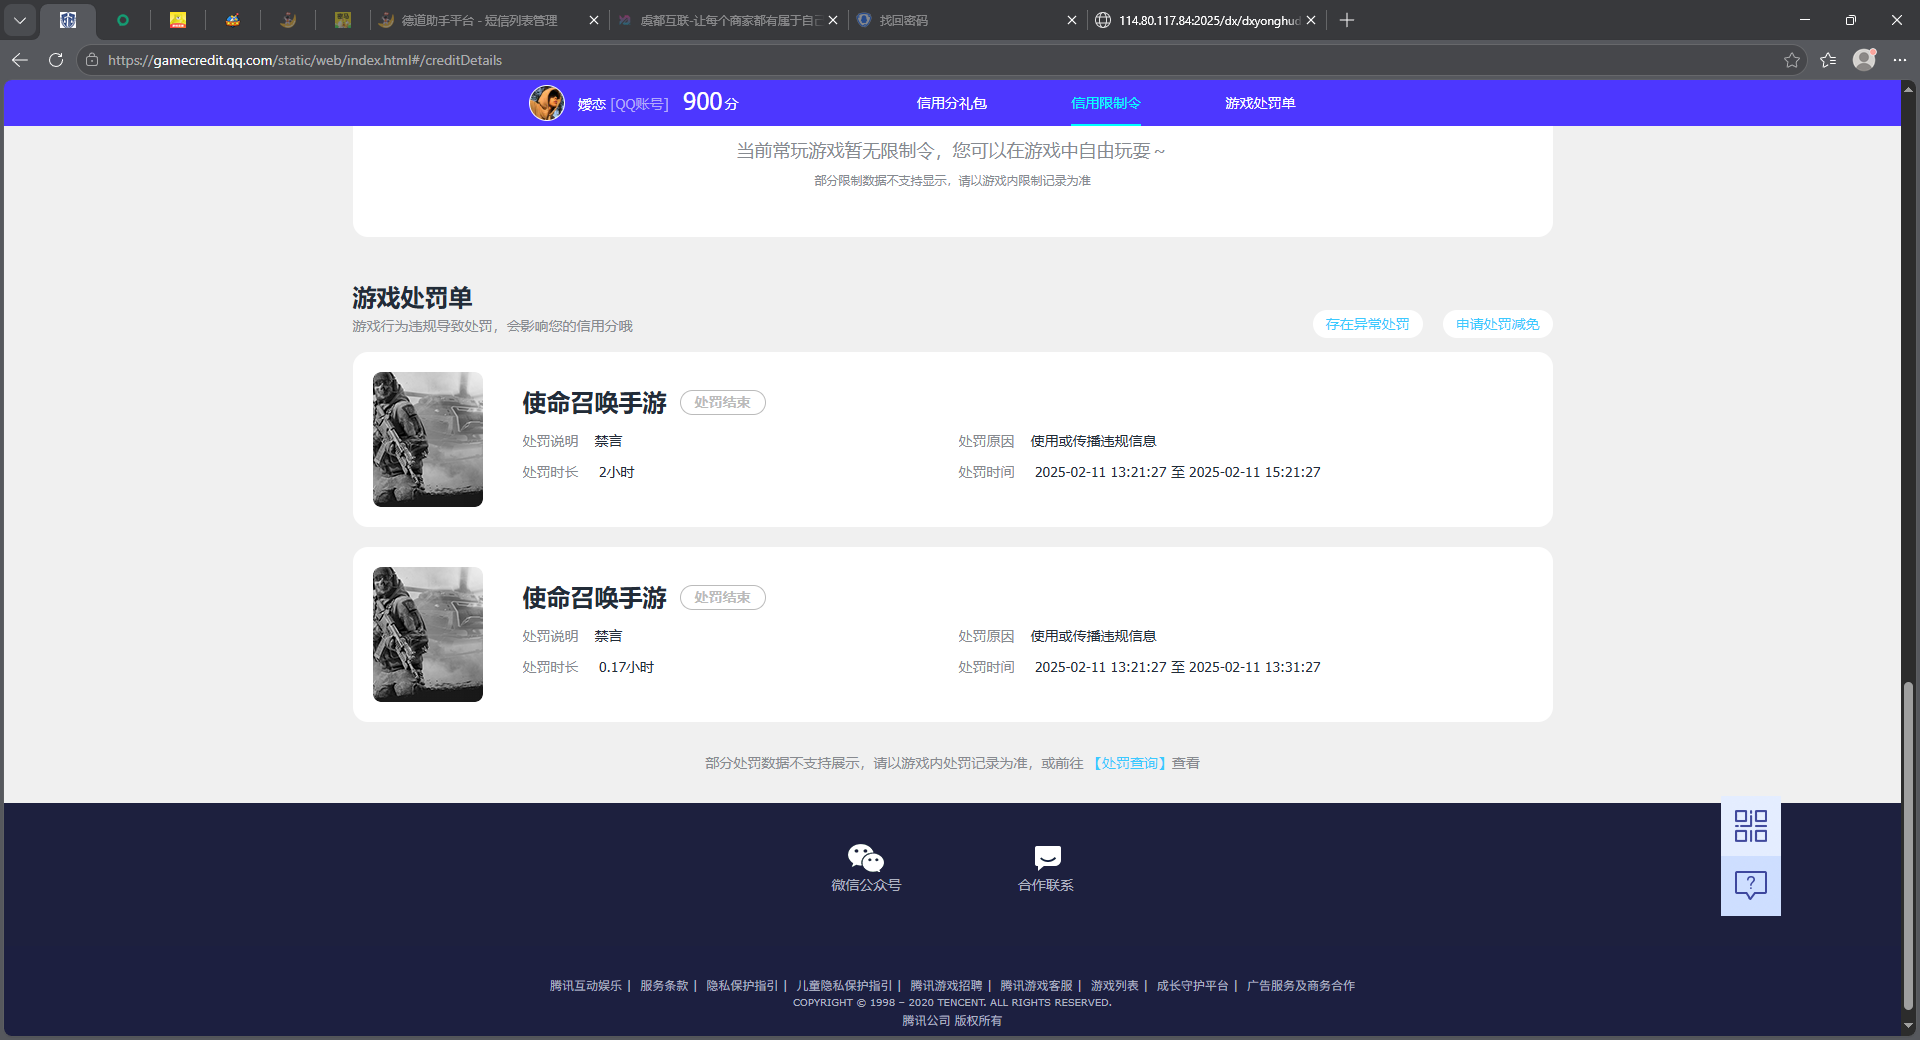
Task: Click the 微信公众号 WeChat icon
Action: coord(866,857)
